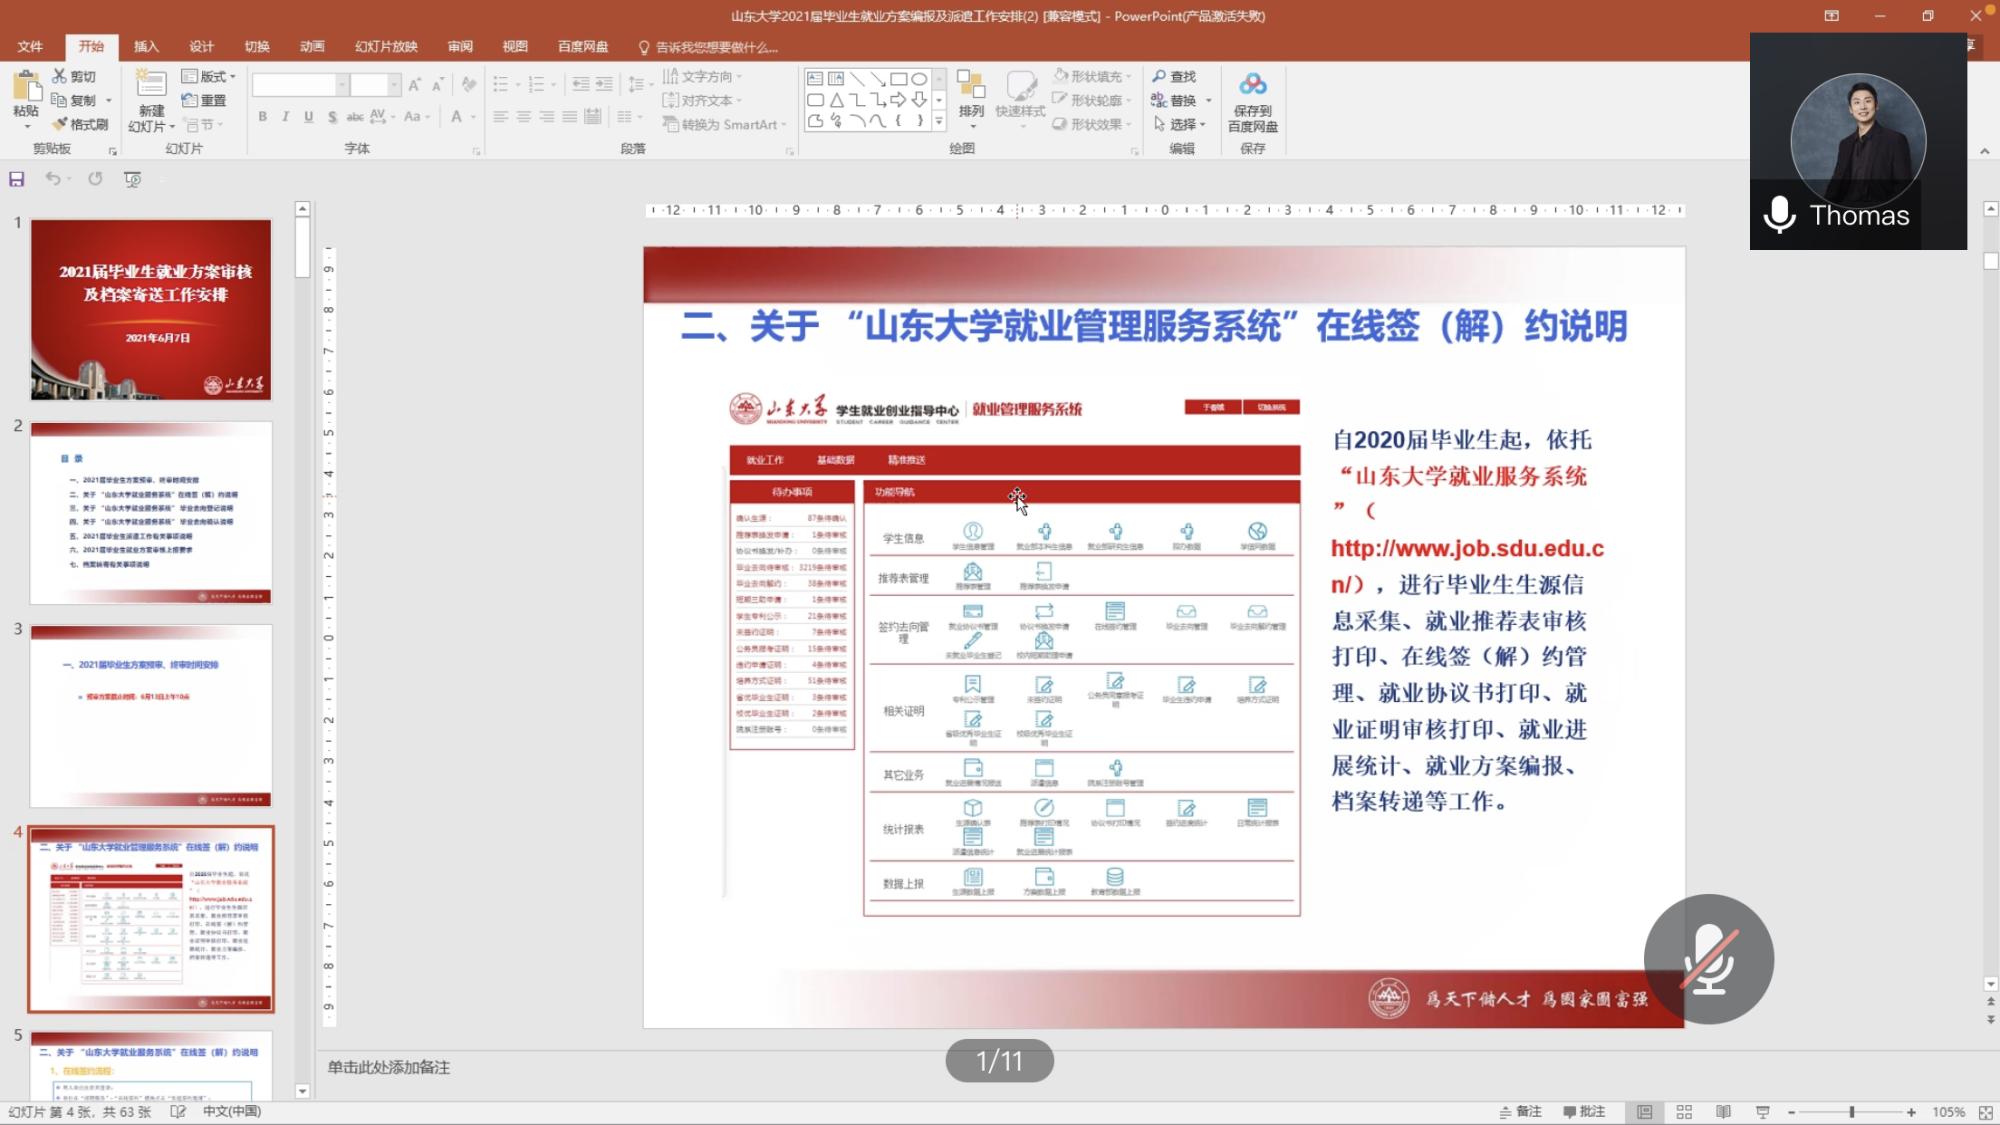Open reading view from status bar
The image size is (2000, 1125).
pos(1723,1112)
